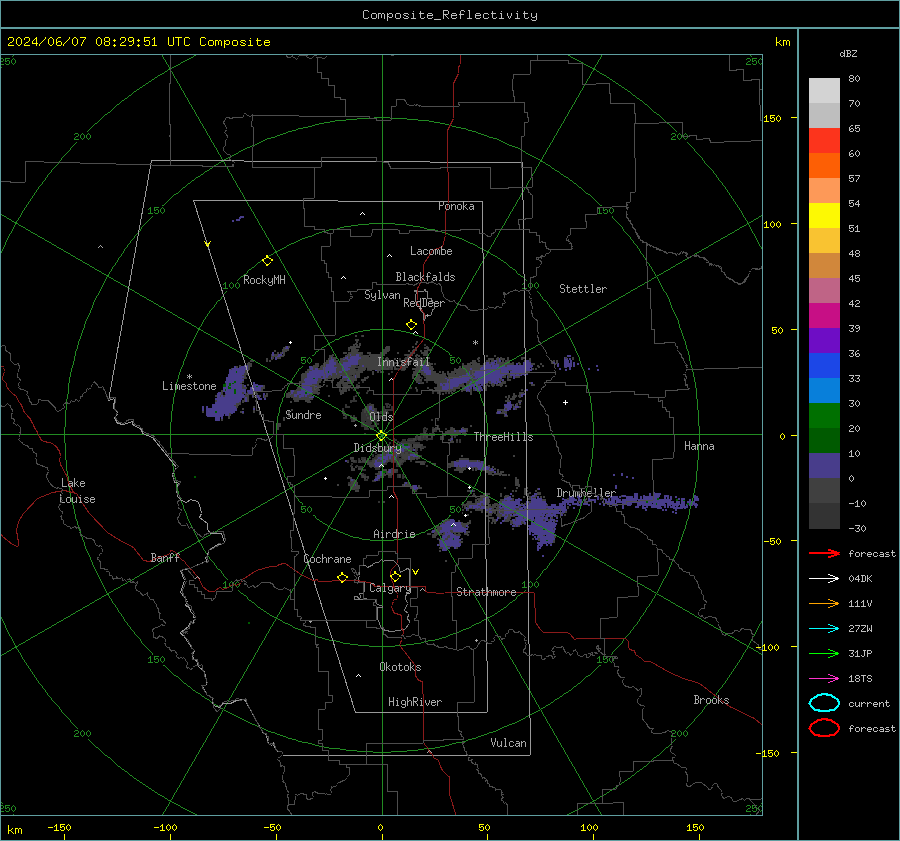Select the Olds label near the radar center
900x841 pixels.
(x=381, y=417)
